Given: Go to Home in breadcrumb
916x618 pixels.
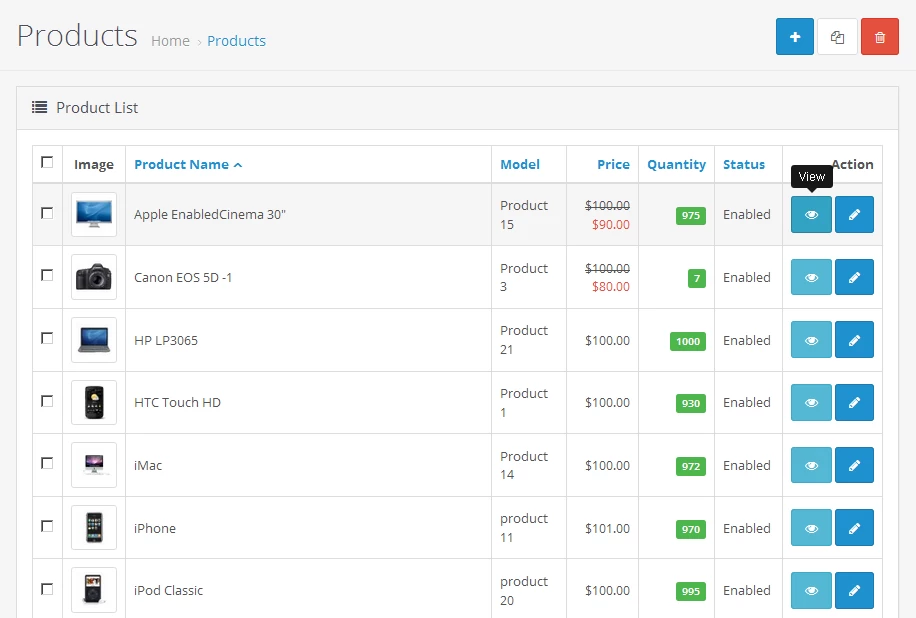Looking at the screenshot, I should pyautogui.click(x=170, y=41).
